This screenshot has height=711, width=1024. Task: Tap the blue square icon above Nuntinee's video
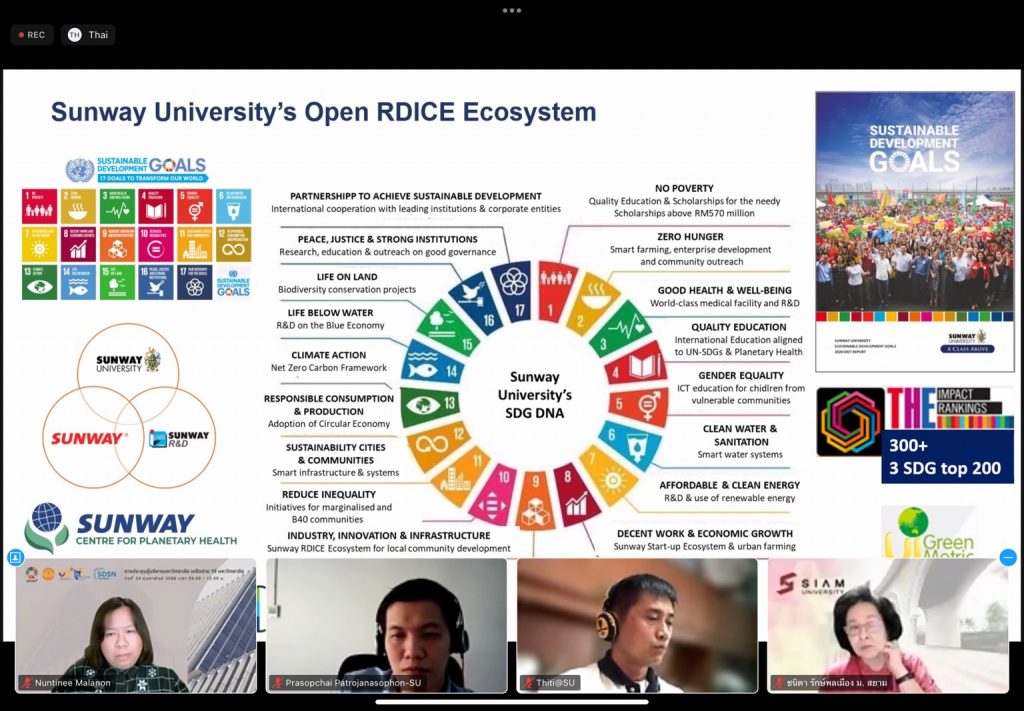[x=16, y=558]
